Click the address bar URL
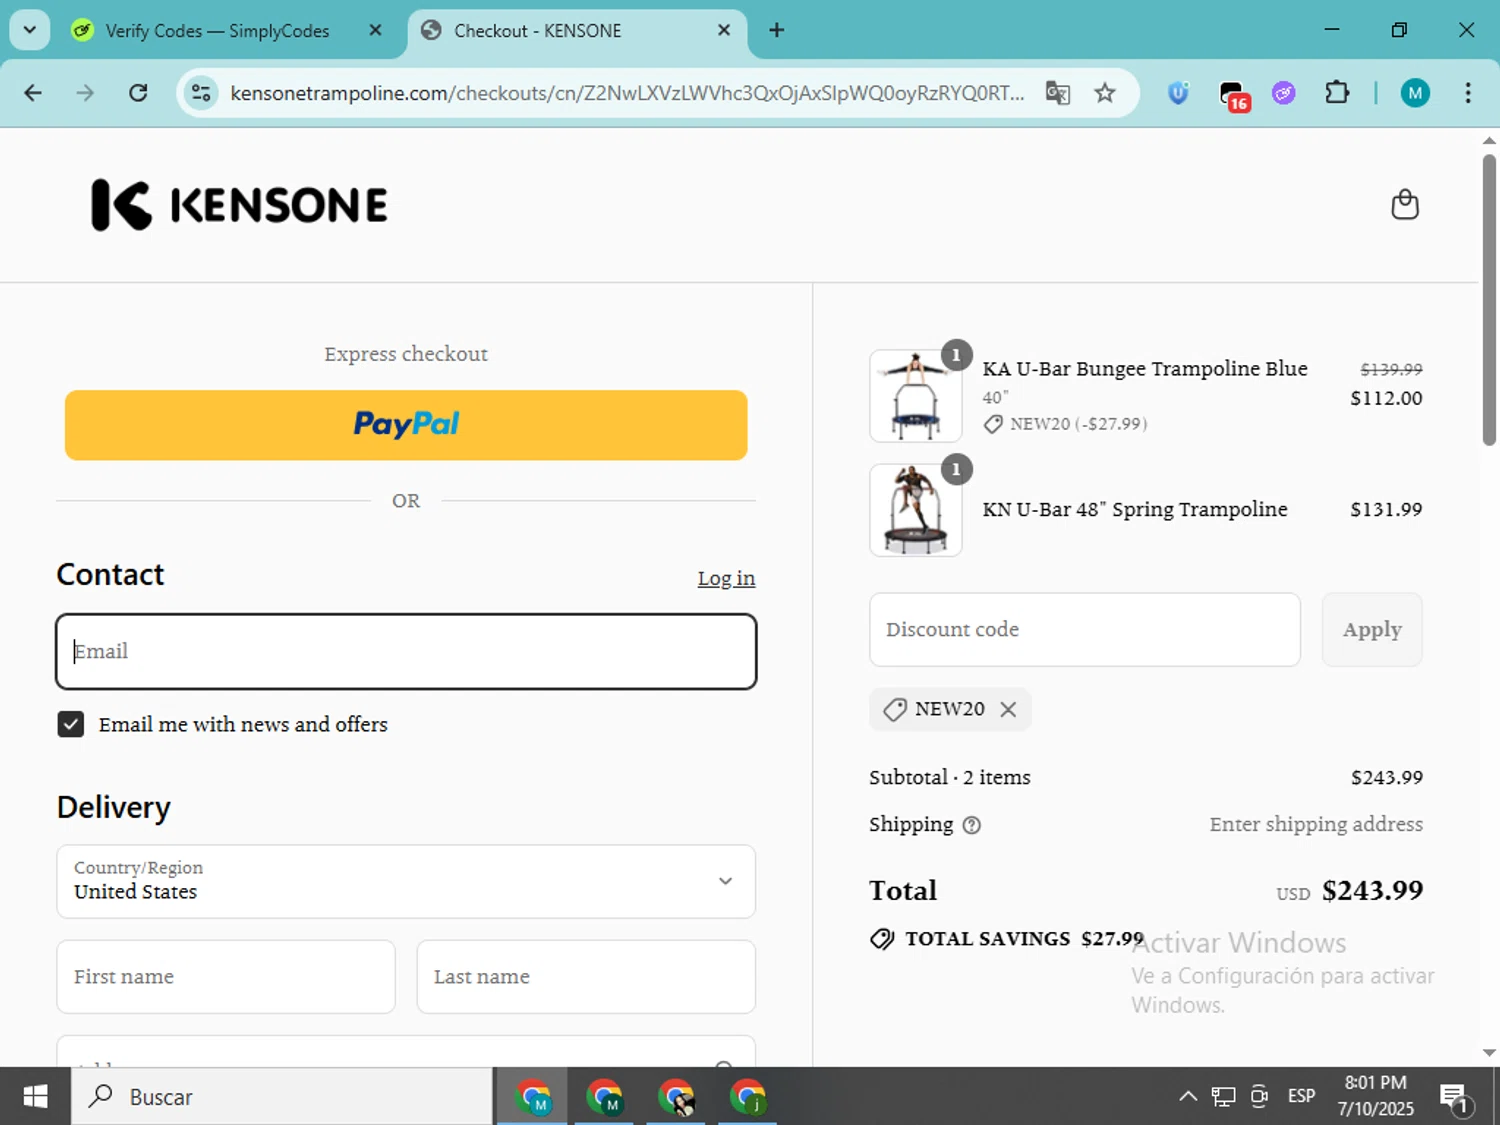The width and height of the screenshot is (1500, 1125). [627, 93]
